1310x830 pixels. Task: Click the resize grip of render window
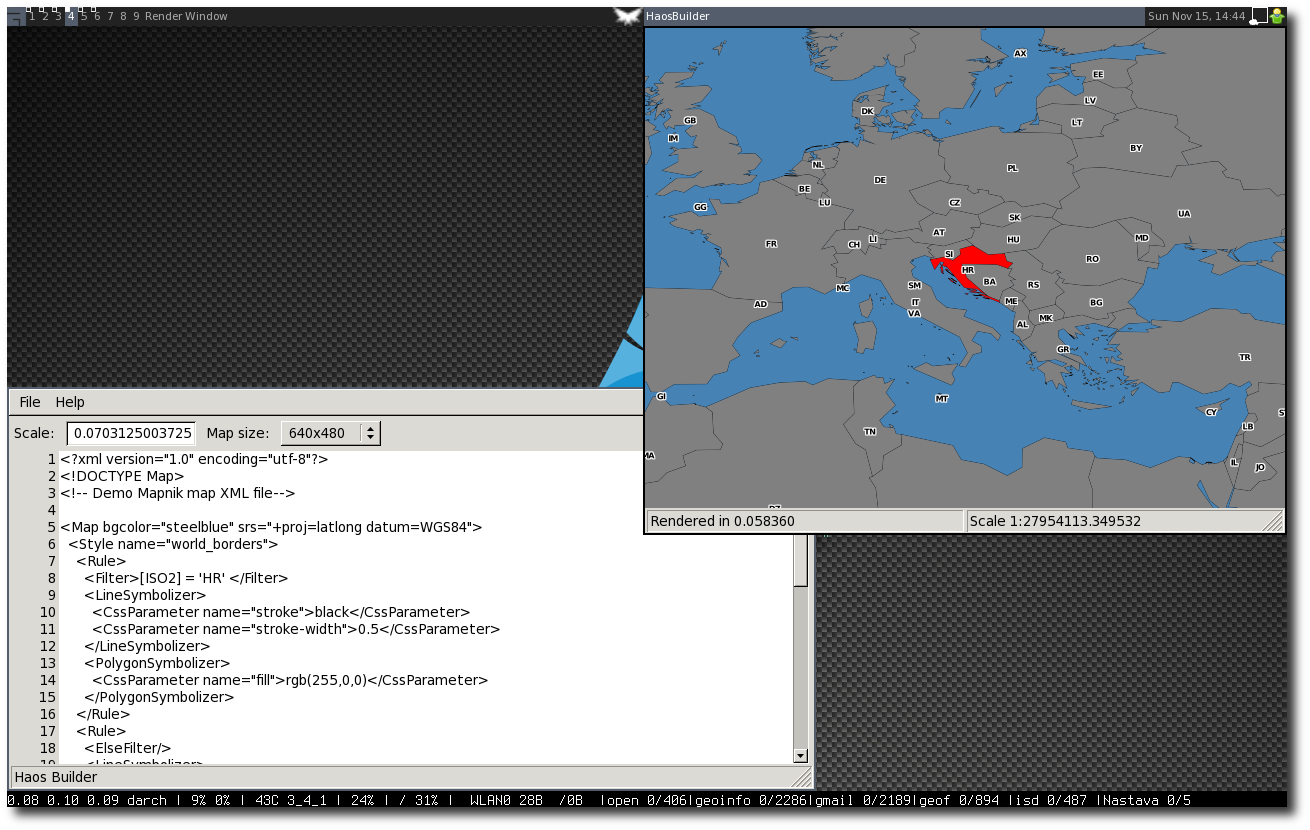[1272, 521]
